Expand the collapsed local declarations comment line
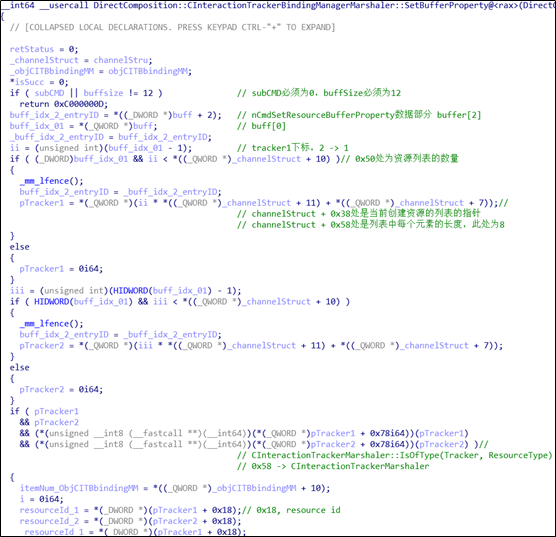Image resolution: width=556 pixels, height=537 pixels. [172, 27]
